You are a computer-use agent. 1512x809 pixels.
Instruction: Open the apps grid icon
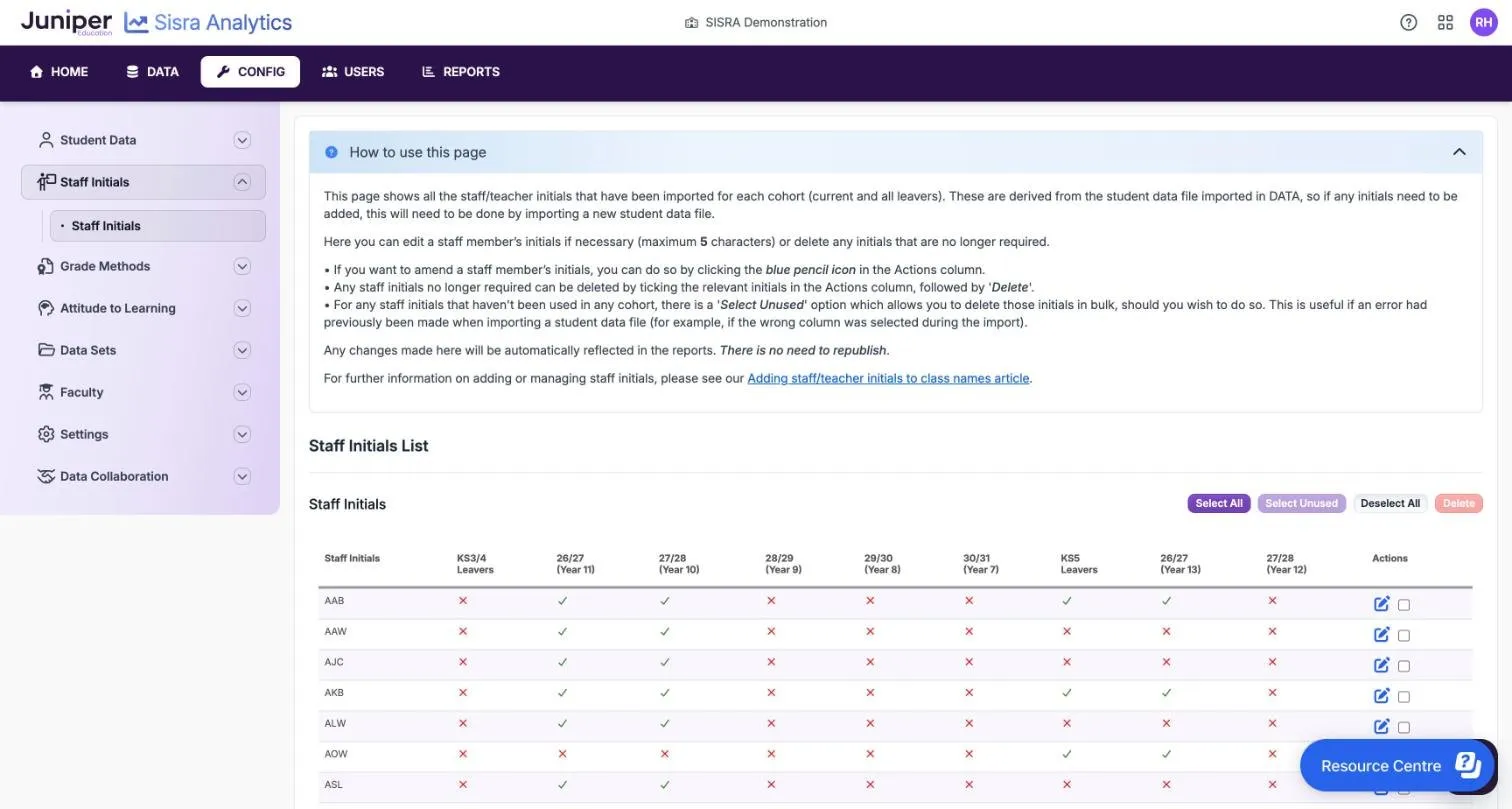point(1445,22)
